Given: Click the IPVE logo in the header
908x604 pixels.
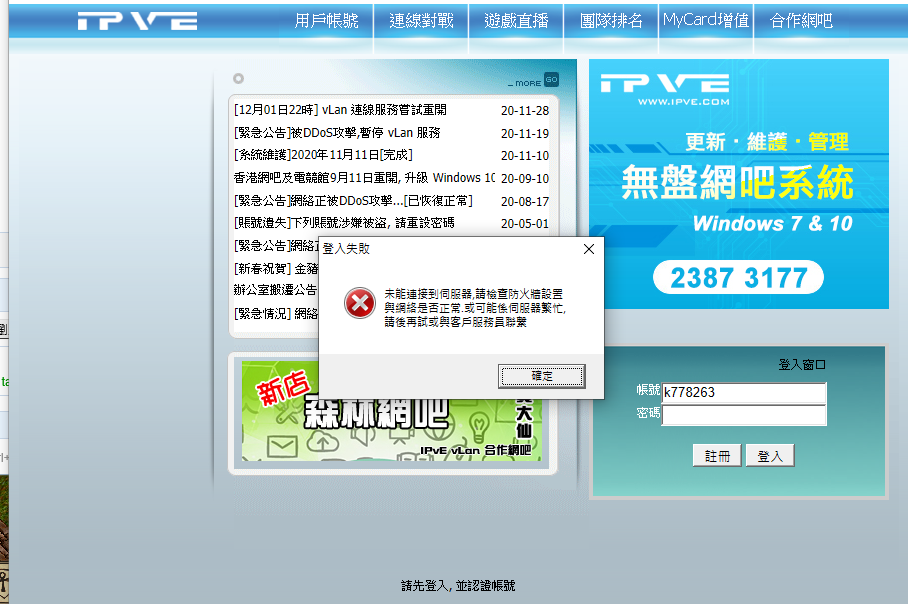Looking at the screenshot, I should (137, 21).
